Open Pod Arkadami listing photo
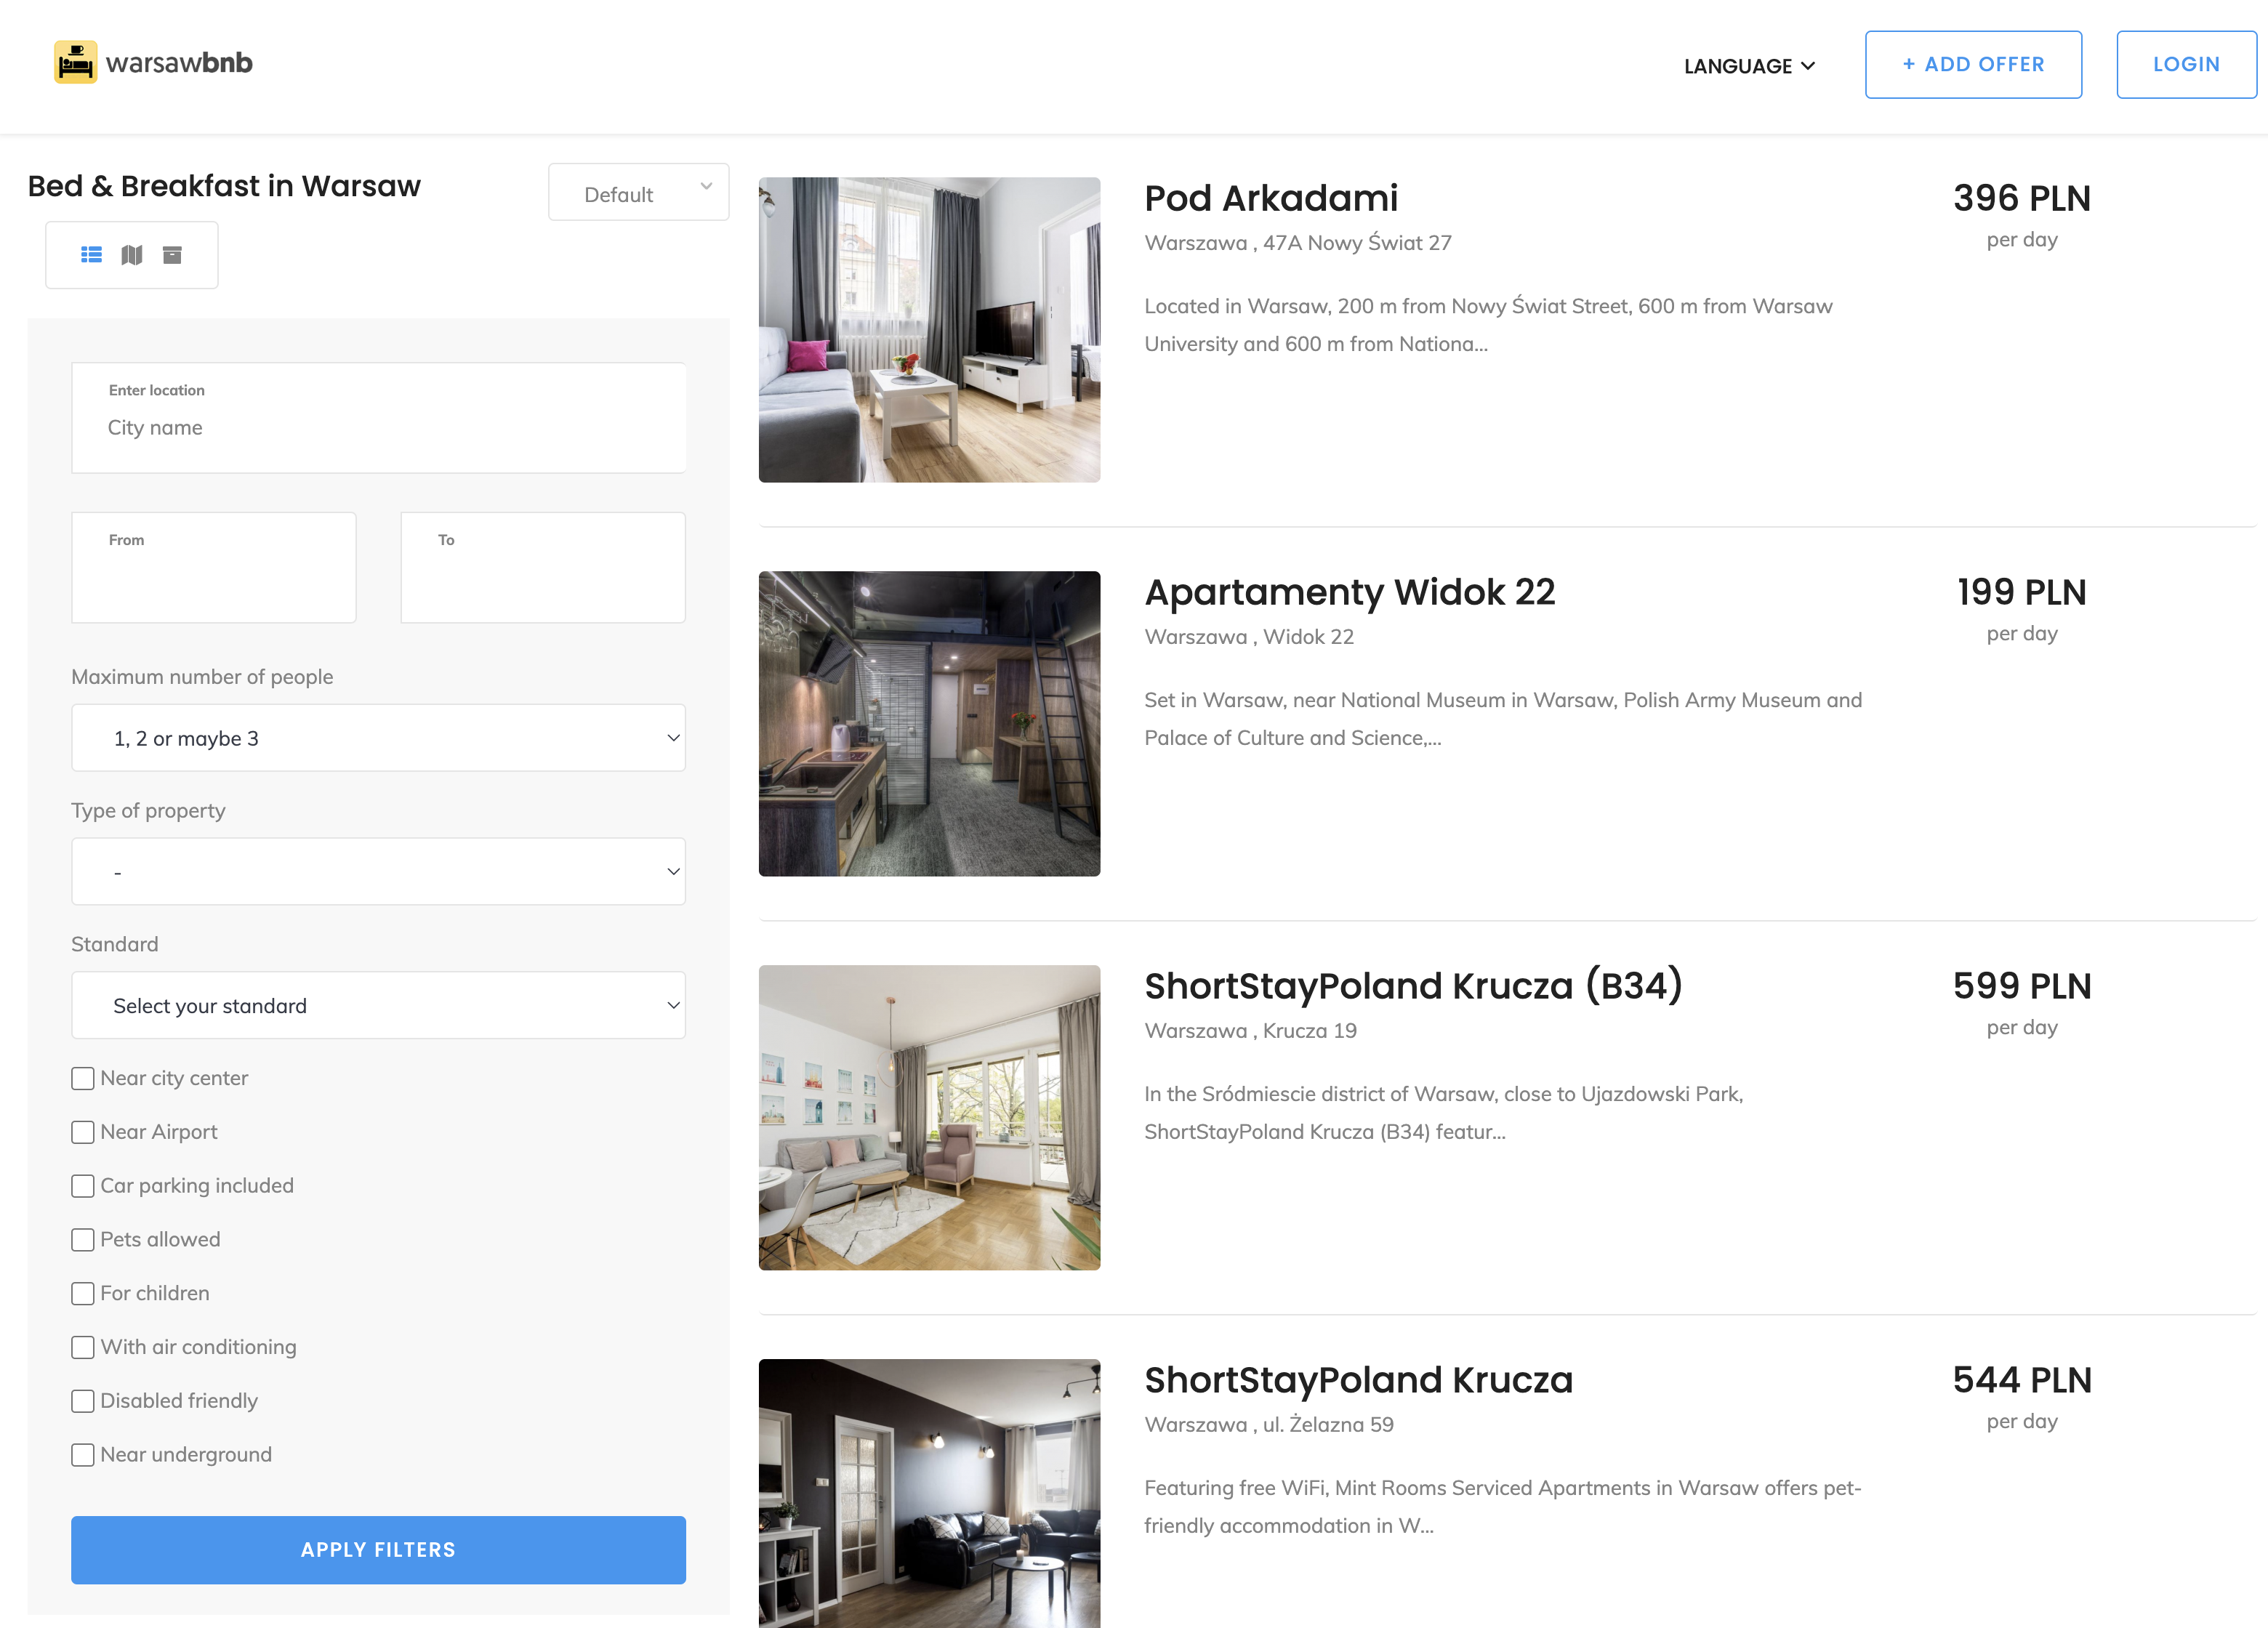Viewport: 2268px width, 1628px height. (x=929, y=330)
